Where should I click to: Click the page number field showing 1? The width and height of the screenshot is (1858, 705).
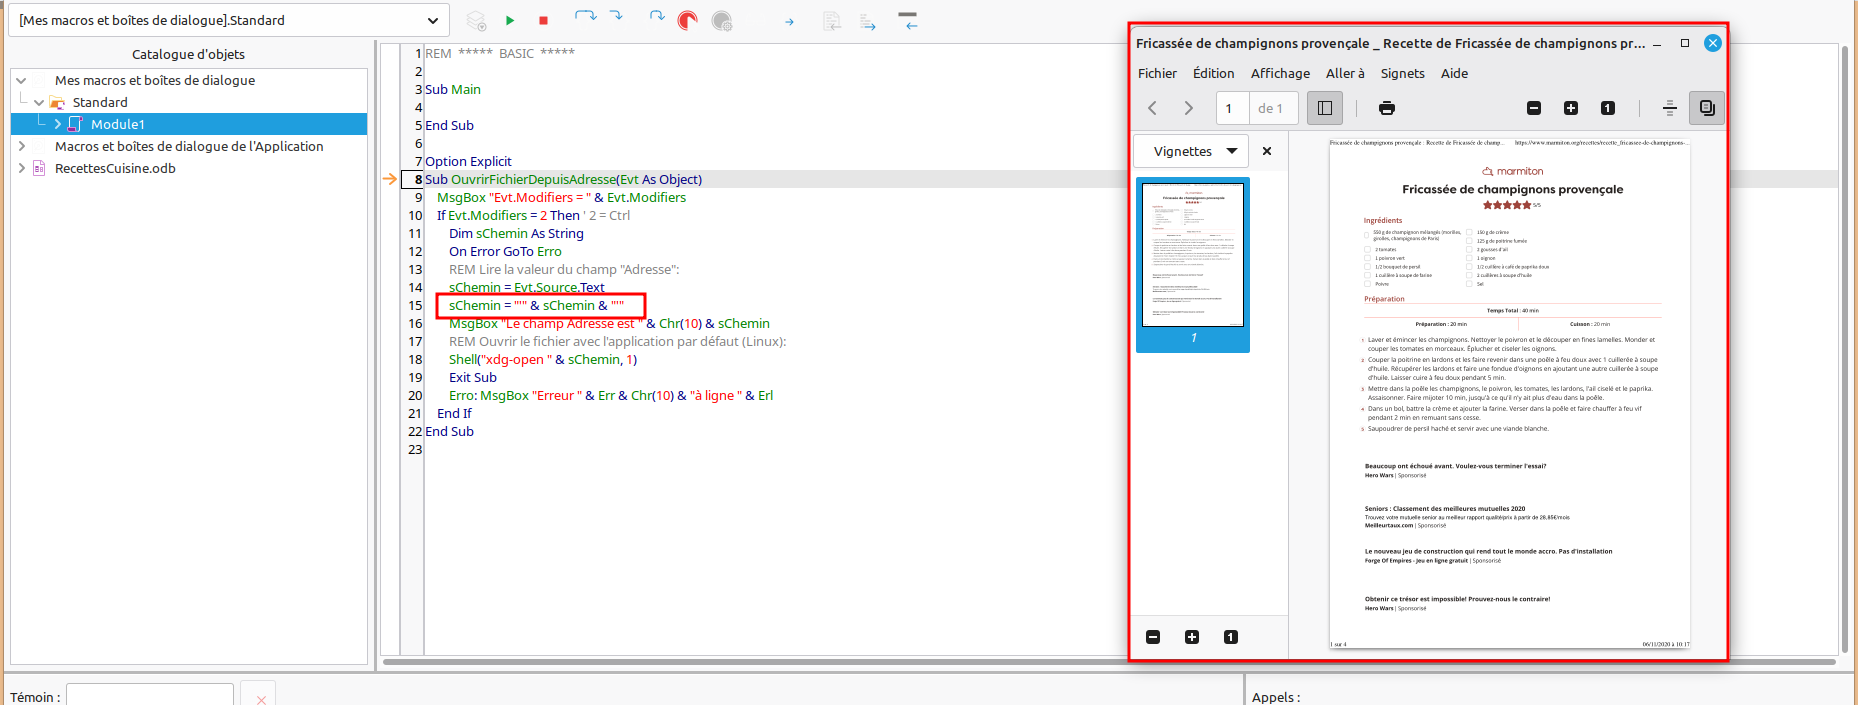[x=1232, y=108]
